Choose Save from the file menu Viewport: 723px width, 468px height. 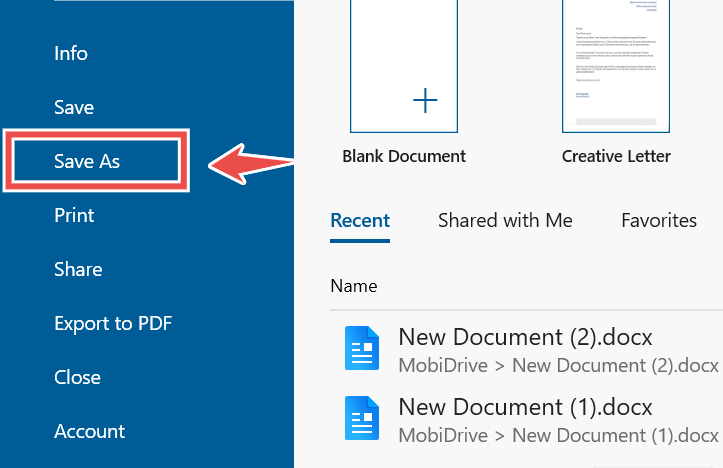pyautogui.click(x=74, y=107)
